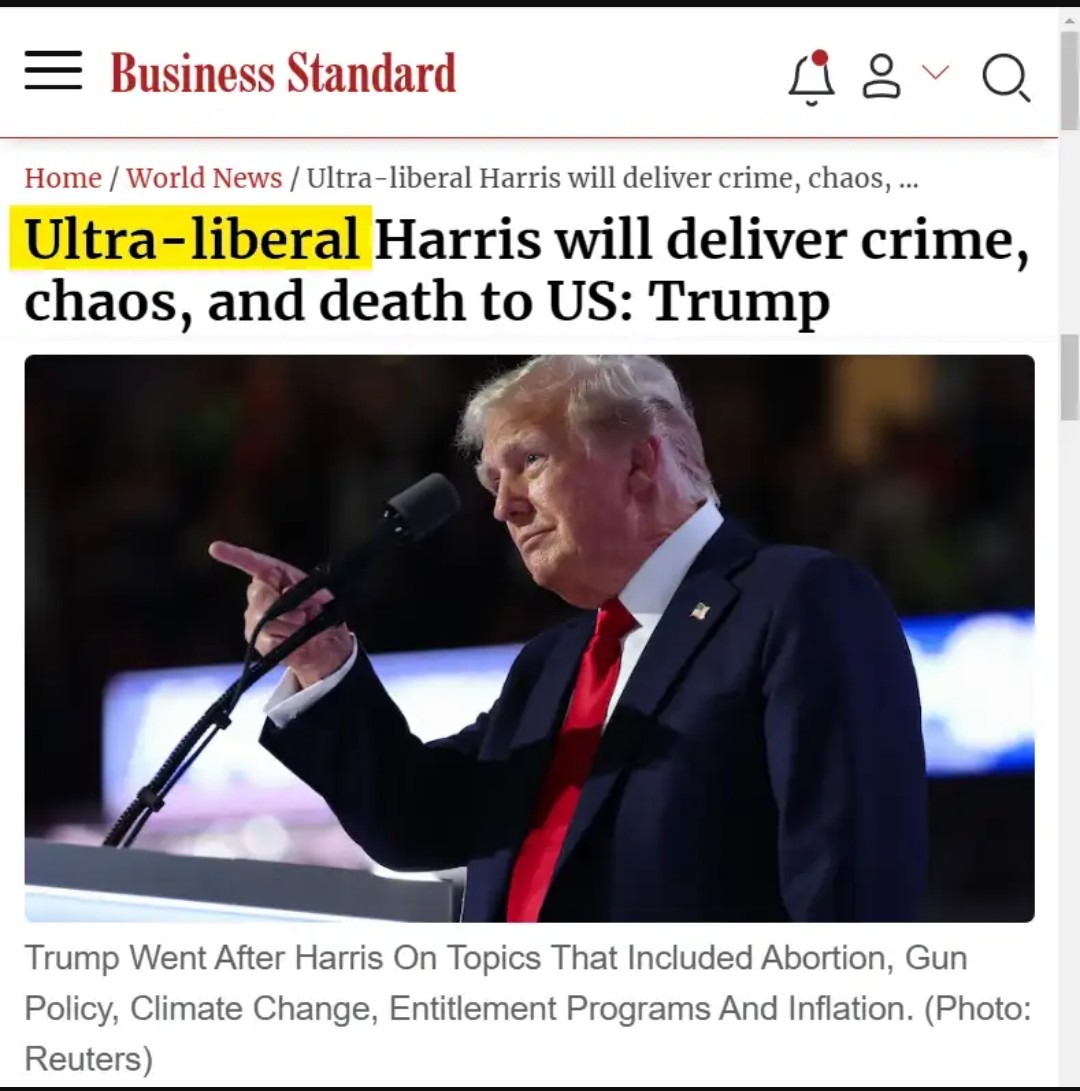This screenshot has height=1091, width=1080.
Task: Go to Home breadcrumb link
Action: click(x=63, y=178)
